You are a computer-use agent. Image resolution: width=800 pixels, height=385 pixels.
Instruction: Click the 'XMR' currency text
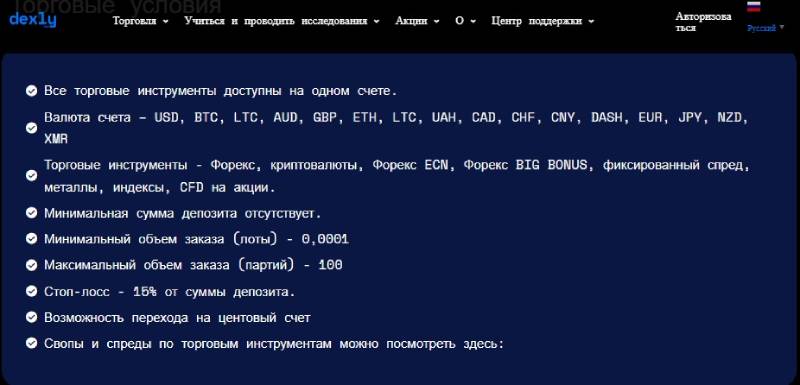coord(56,139)
